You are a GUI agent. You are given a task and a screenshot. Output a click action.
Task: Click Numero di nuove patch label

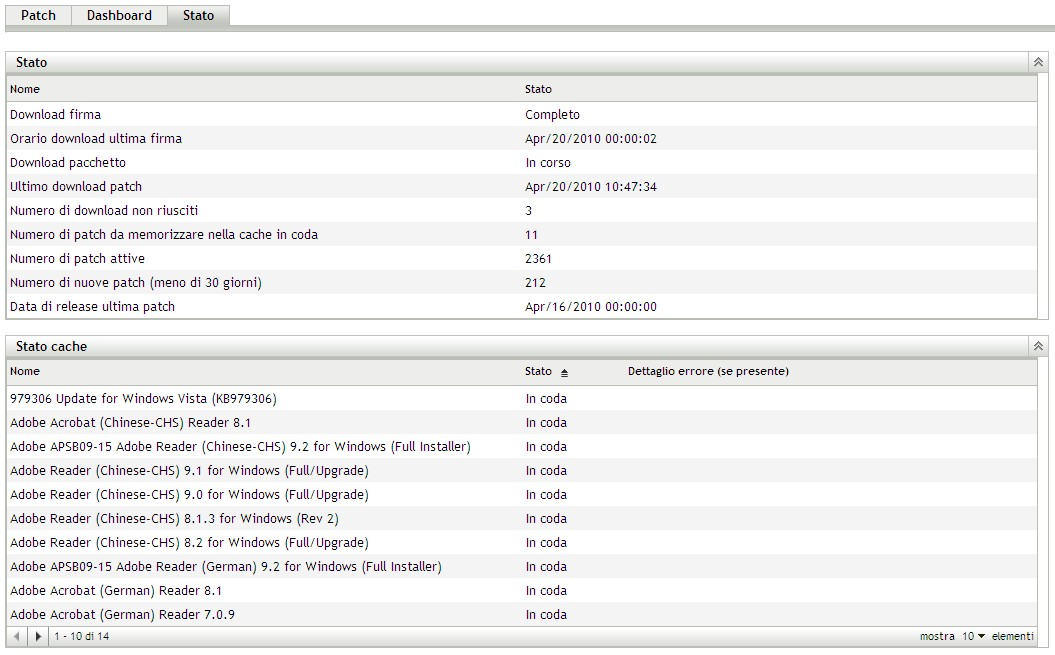point(136,283)
